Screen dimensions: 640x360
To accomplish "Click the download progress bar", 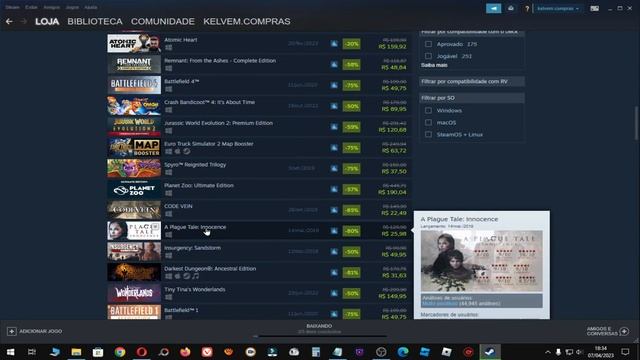I will tap(320, 336).
